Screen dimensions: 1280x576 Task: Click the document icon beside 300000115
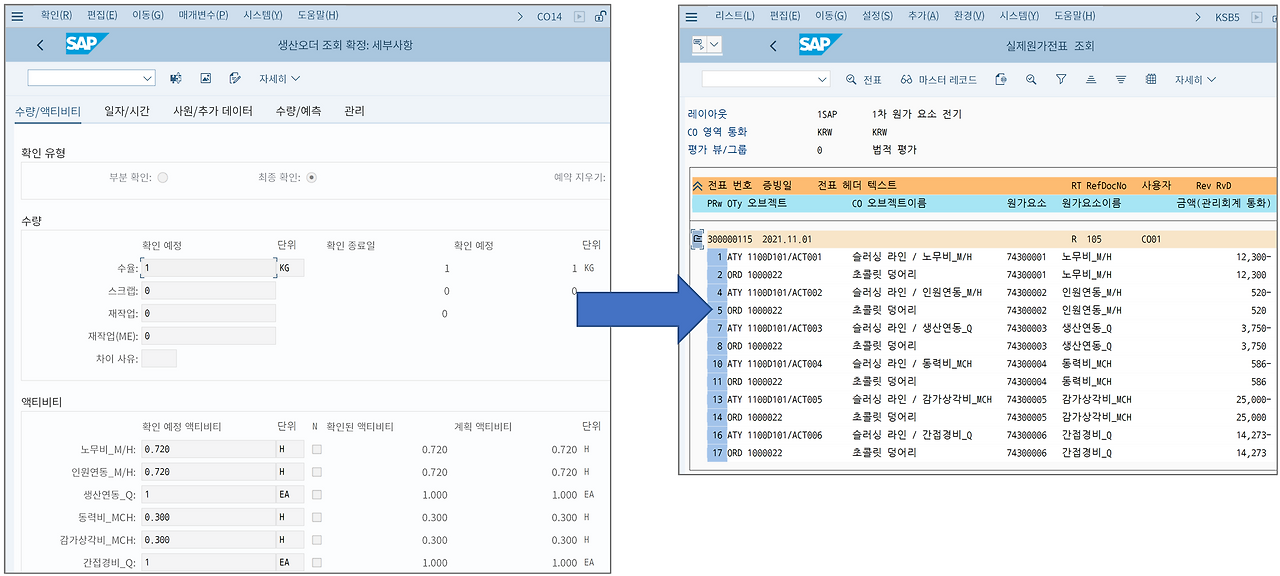tap(697, 239)
